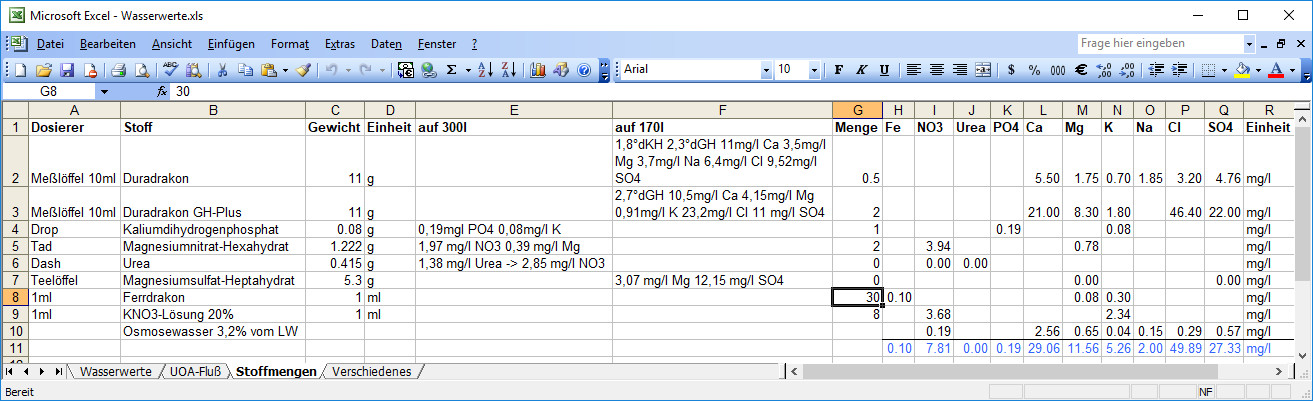Apply red font color A
The height and width of the screenshot is (401, 1313).
tap(1276, 70)
